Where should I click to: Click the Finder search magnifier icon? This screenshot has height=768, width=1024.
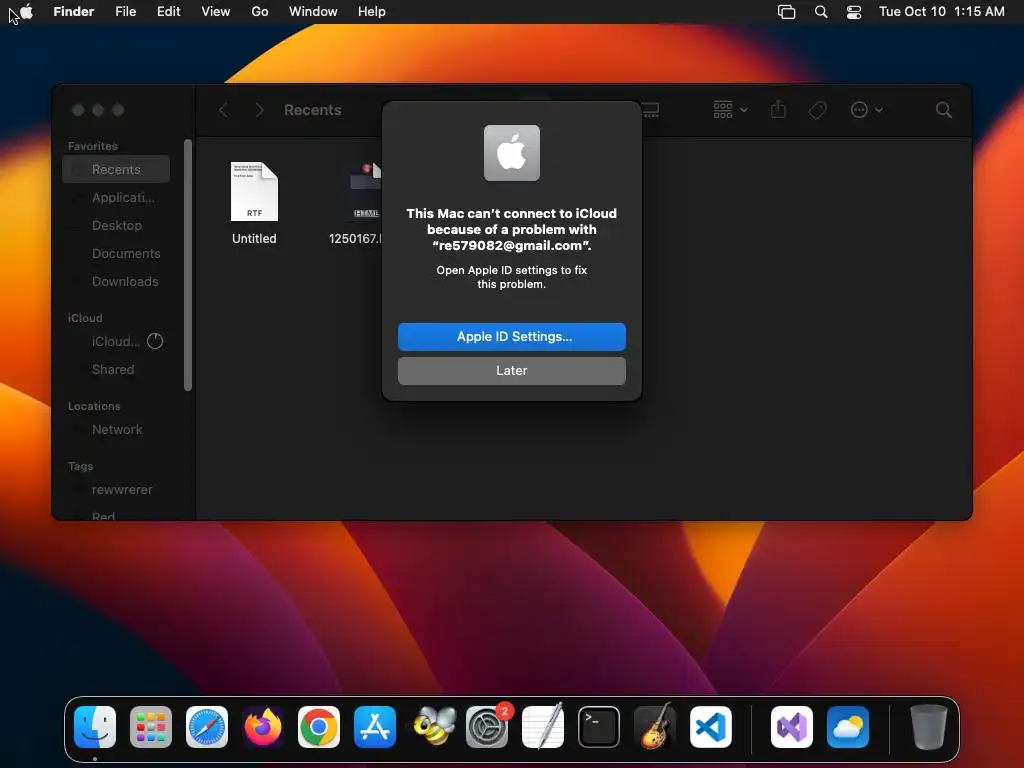[943, 110]
